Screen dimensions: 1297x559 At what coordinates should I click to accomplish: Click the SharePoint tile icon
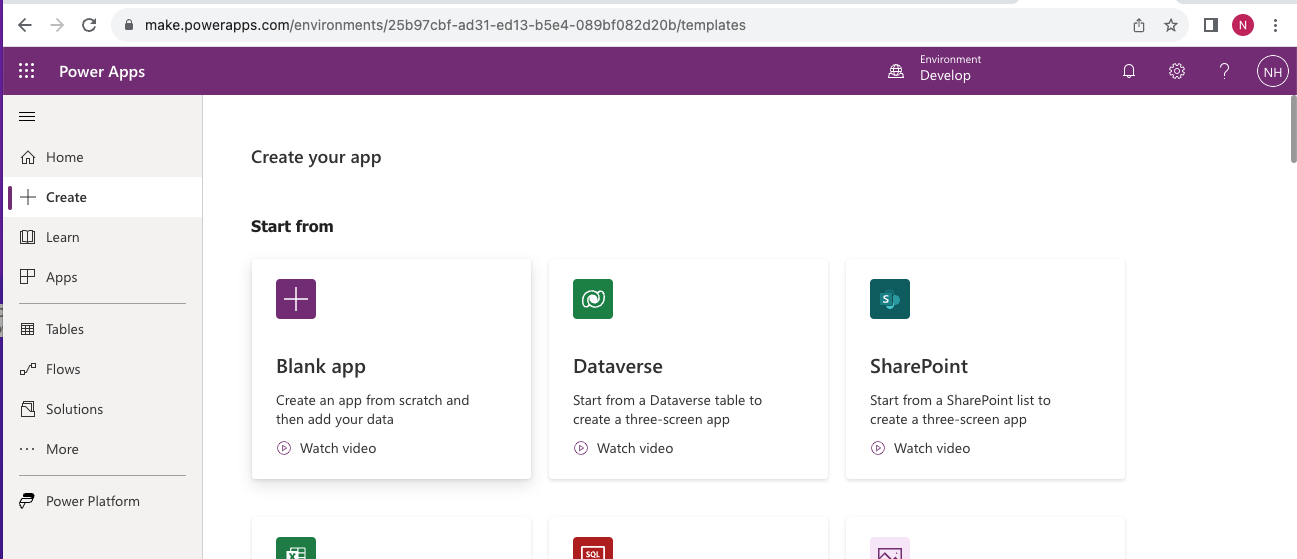pyautogui.click(x=890, y=299)
